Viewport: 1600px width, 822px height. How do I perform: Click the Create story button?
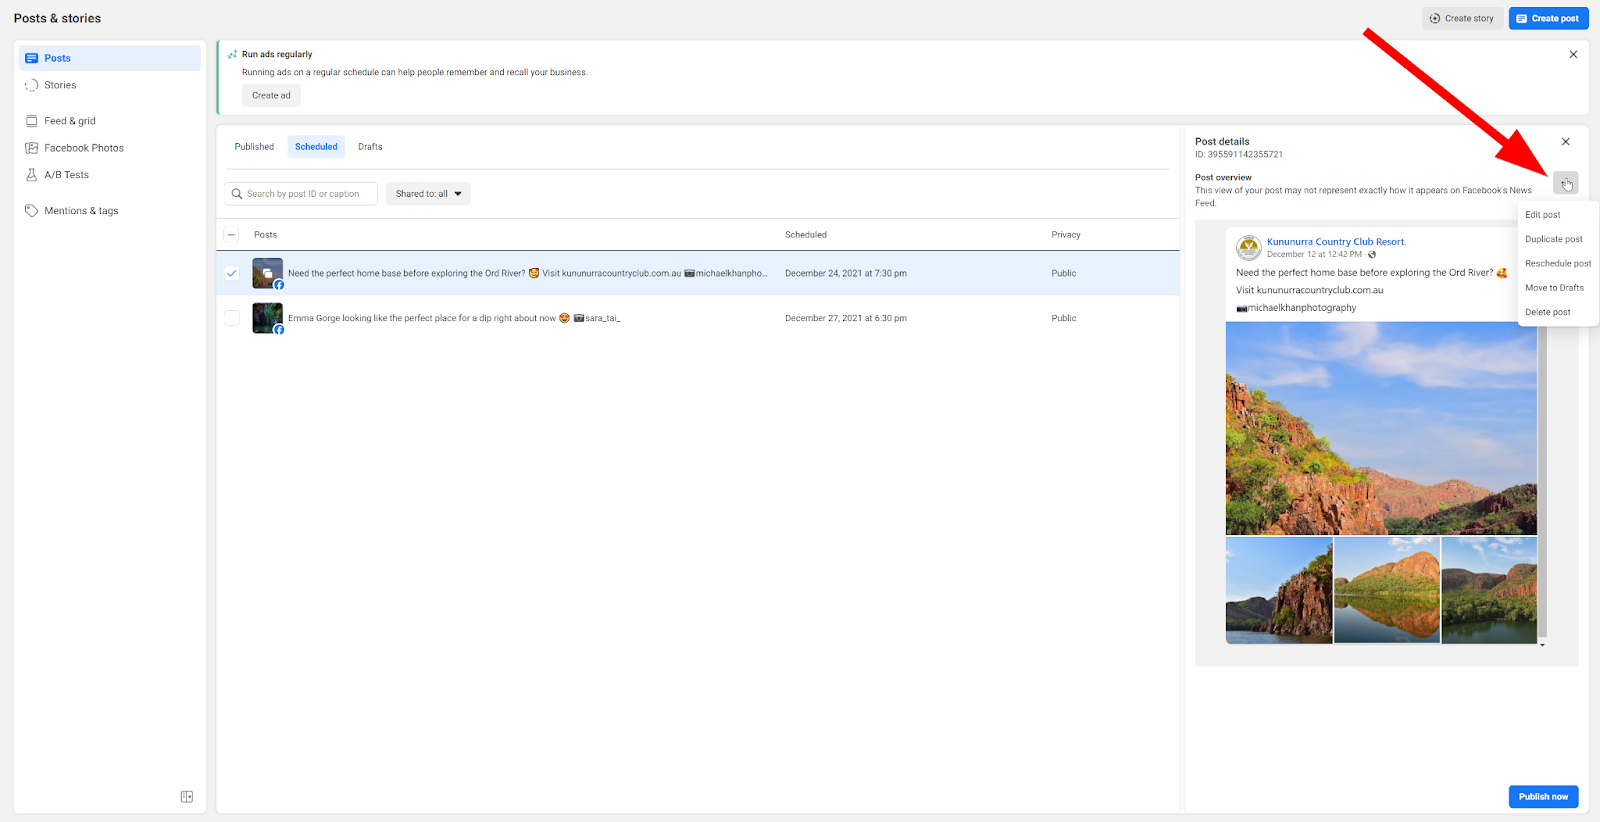pos(1462,18)
